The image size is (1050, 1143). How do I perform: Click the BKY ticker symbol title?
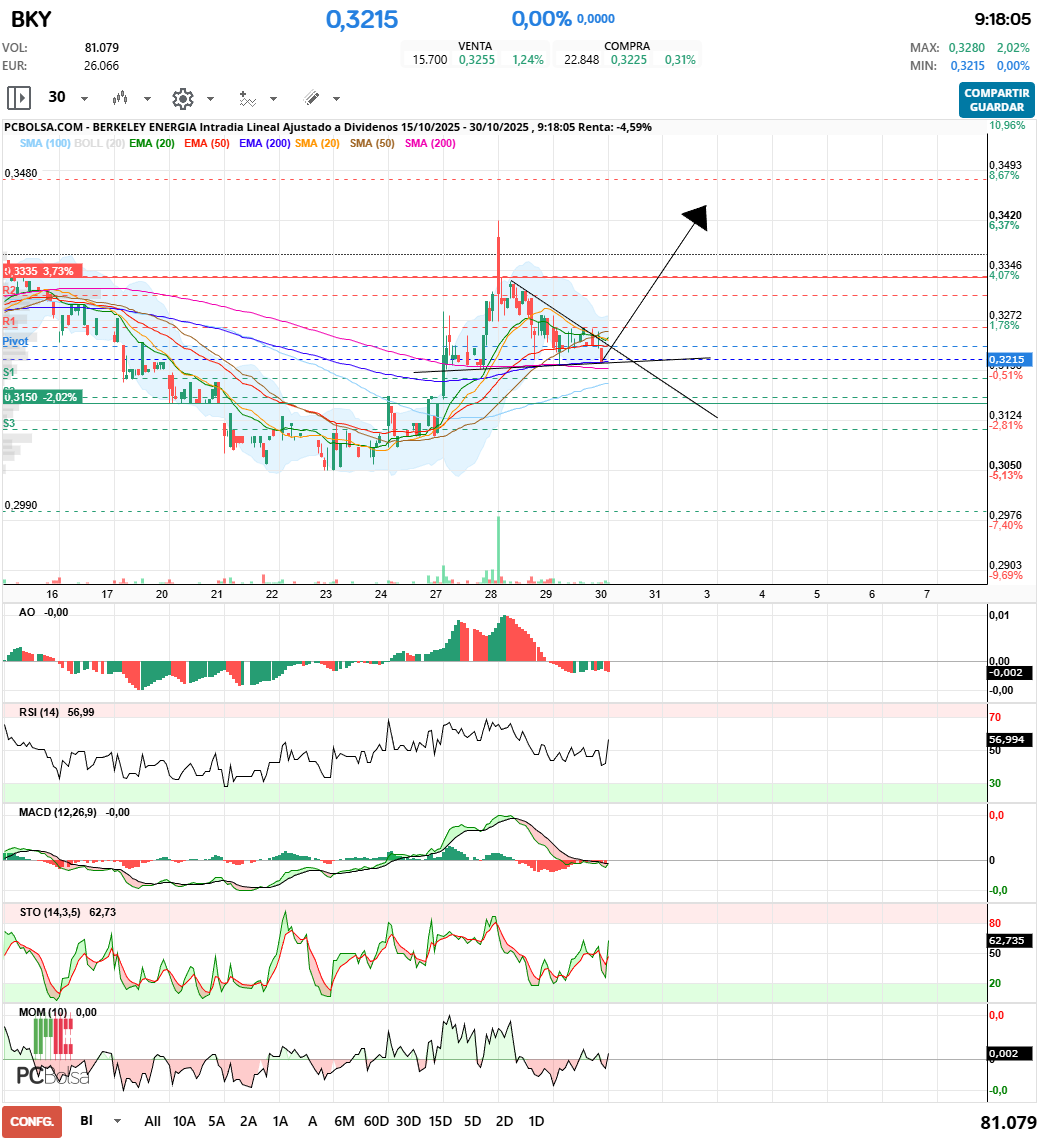31,19
